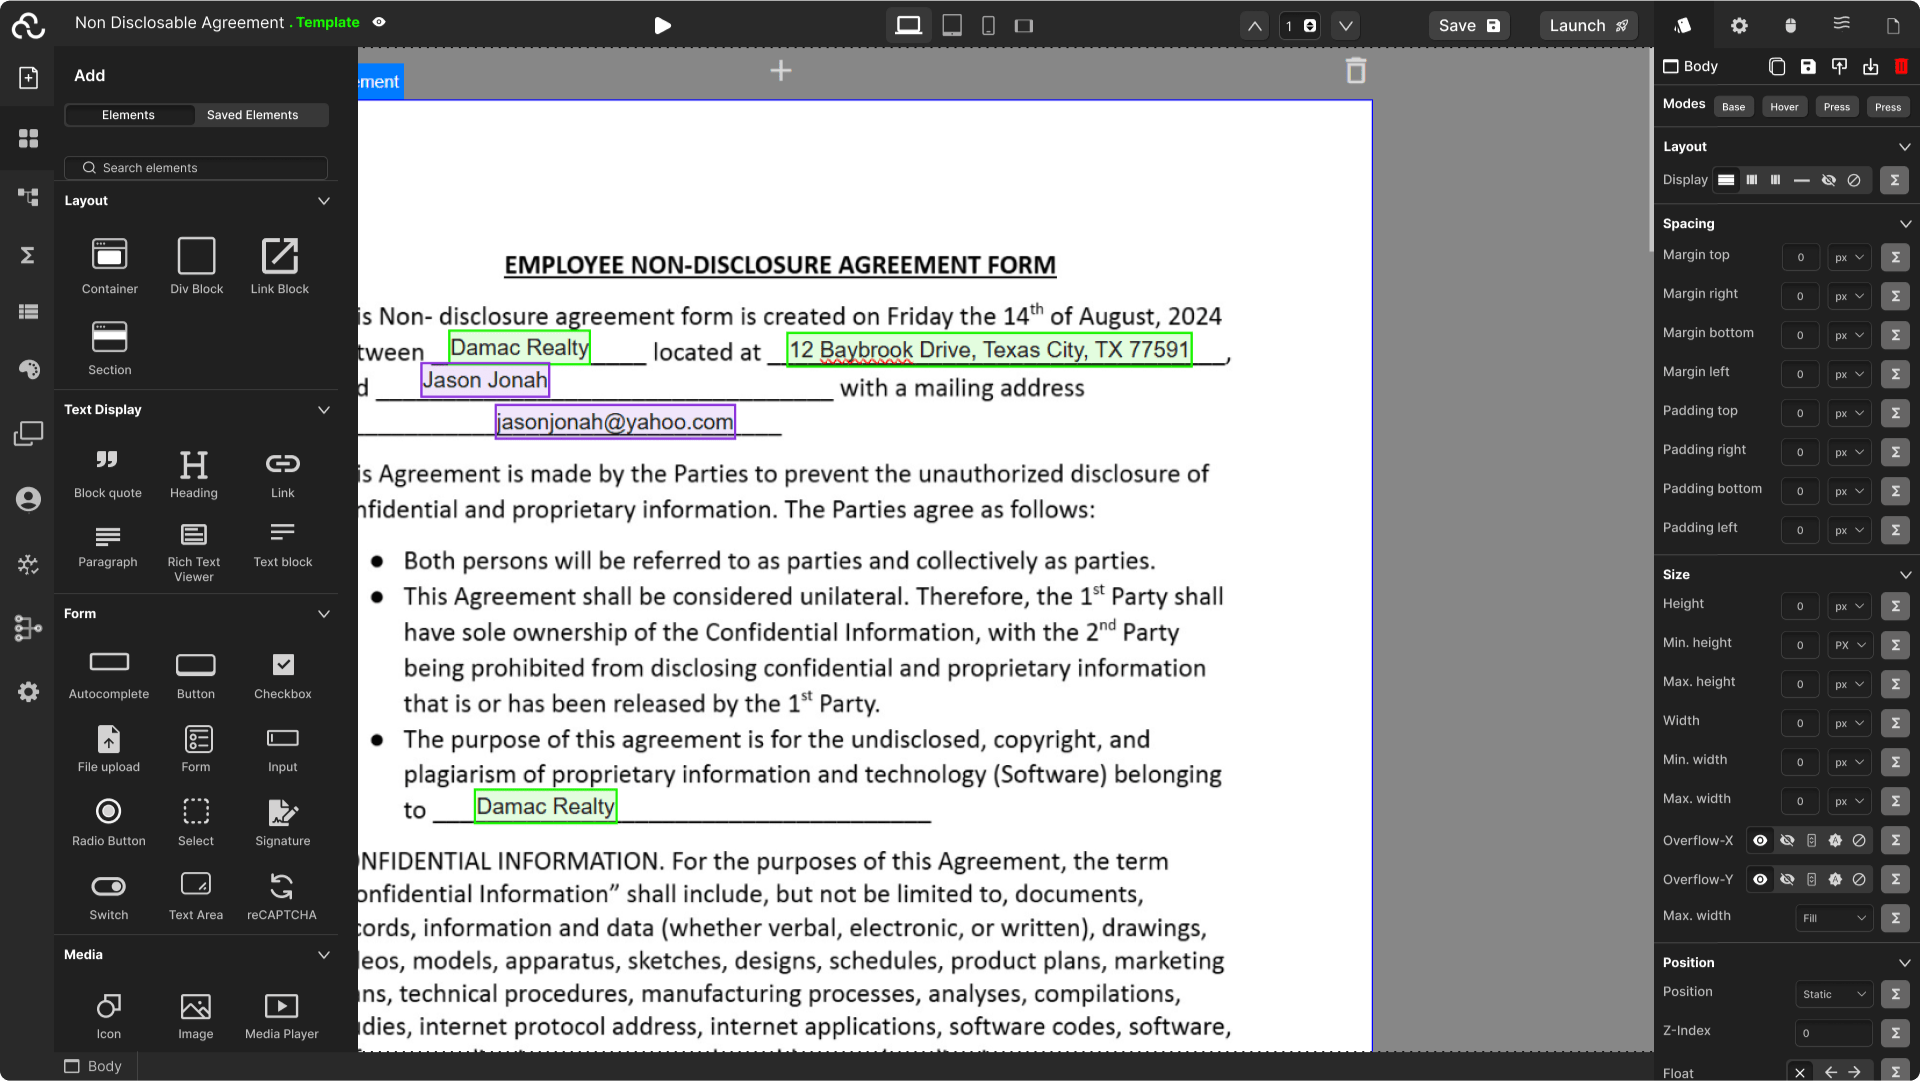Click the Save button
The height and width of the screenshot is (1081, 1920).
[x=1468, y=26]
